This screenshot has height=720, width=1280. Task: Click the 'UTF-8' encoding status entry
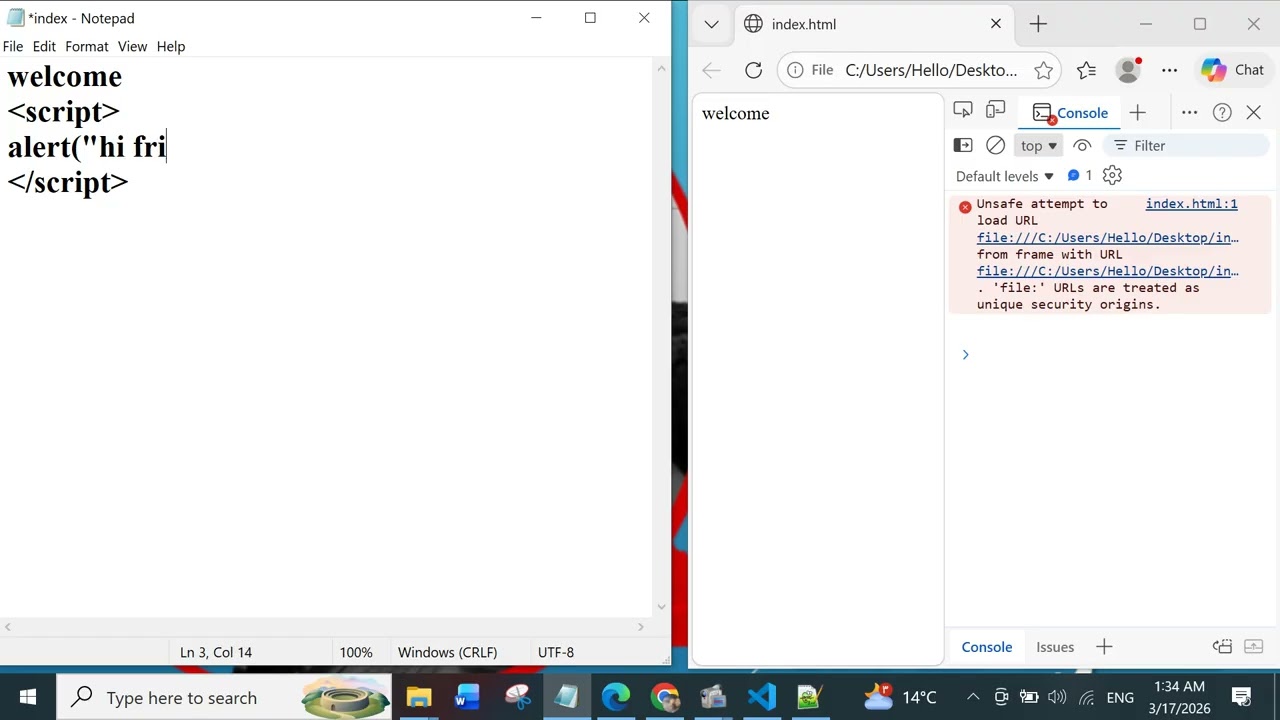(556, 652)
